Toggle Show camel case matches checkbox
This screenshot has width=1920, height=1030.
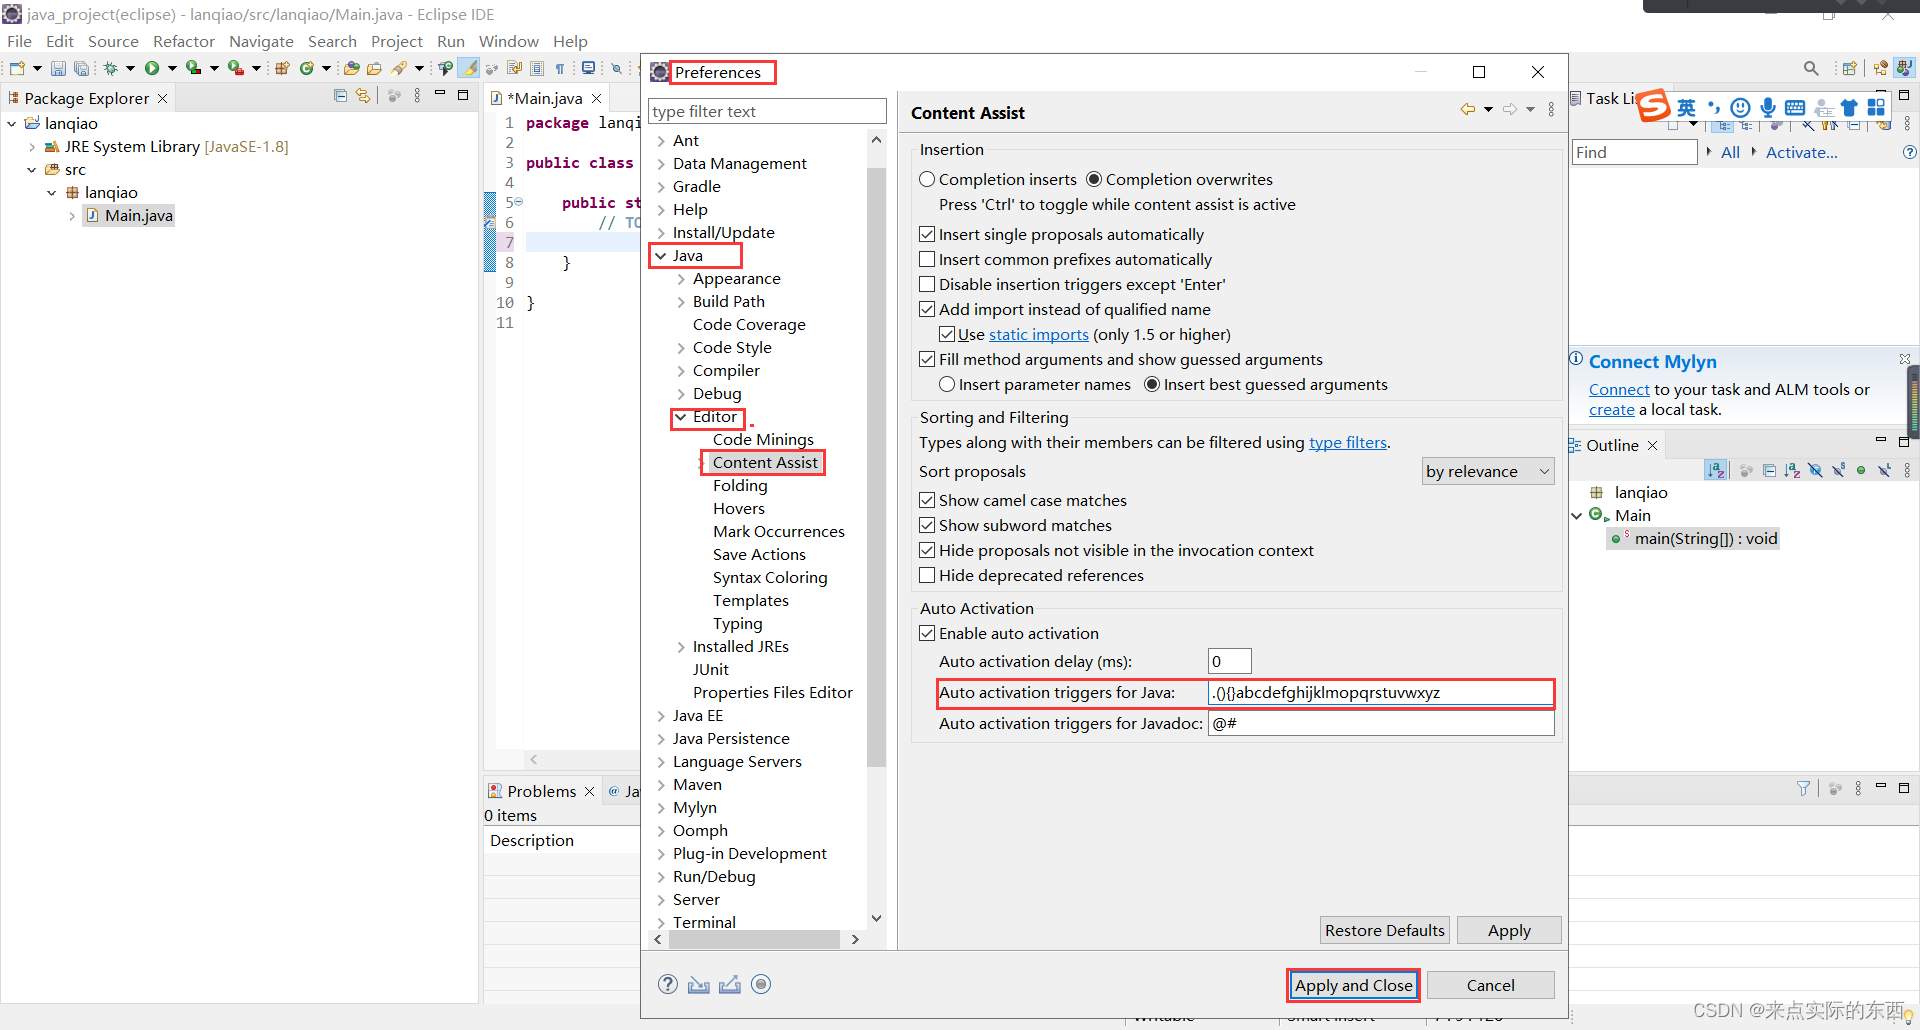click(927, 500)
